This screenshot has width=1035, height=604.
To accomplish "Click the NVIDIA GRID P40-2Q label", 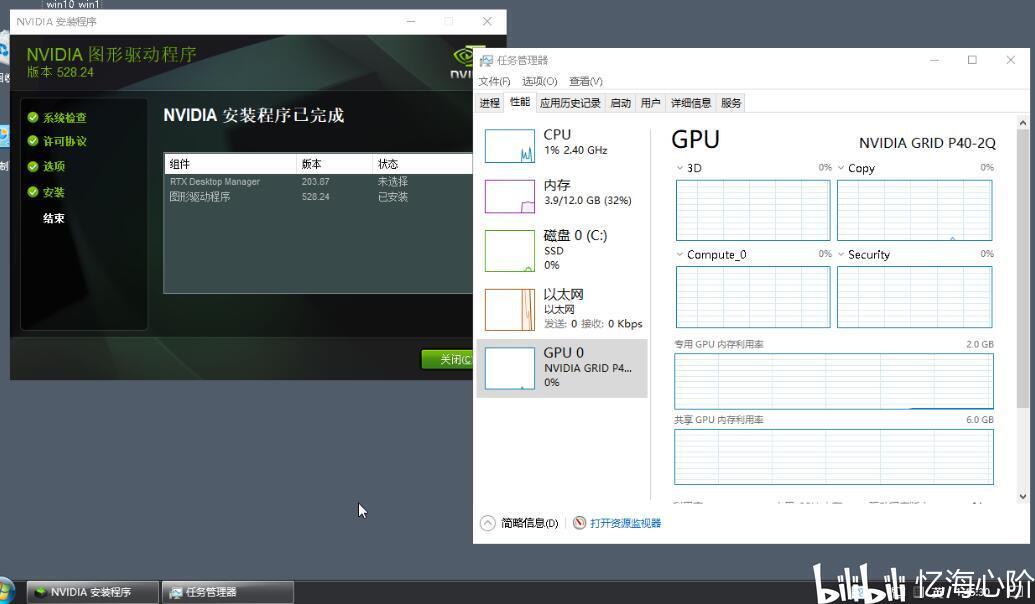I will 927,143.
